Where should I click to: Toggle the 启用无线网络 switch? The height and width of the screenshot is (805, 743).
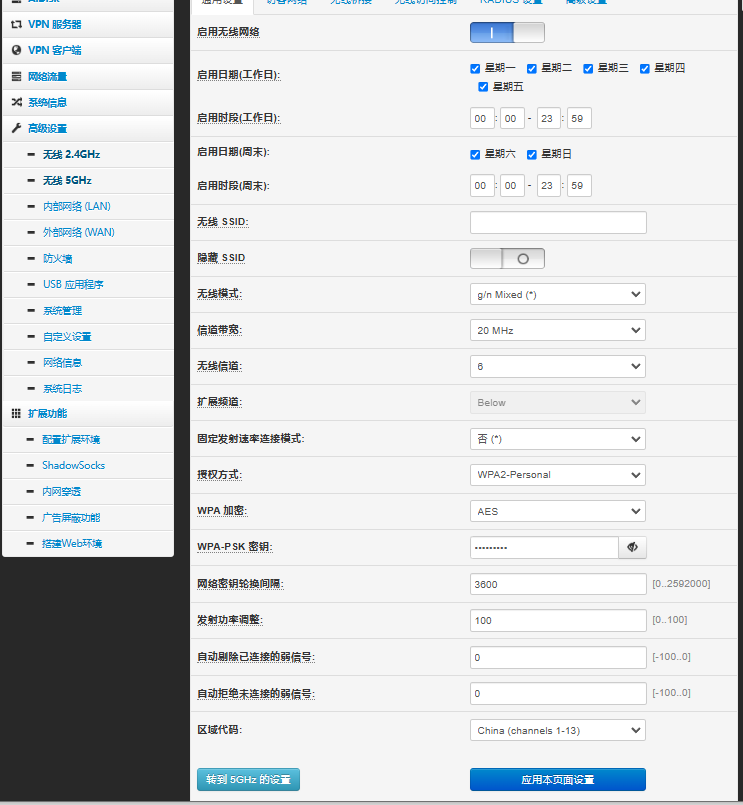507,32
